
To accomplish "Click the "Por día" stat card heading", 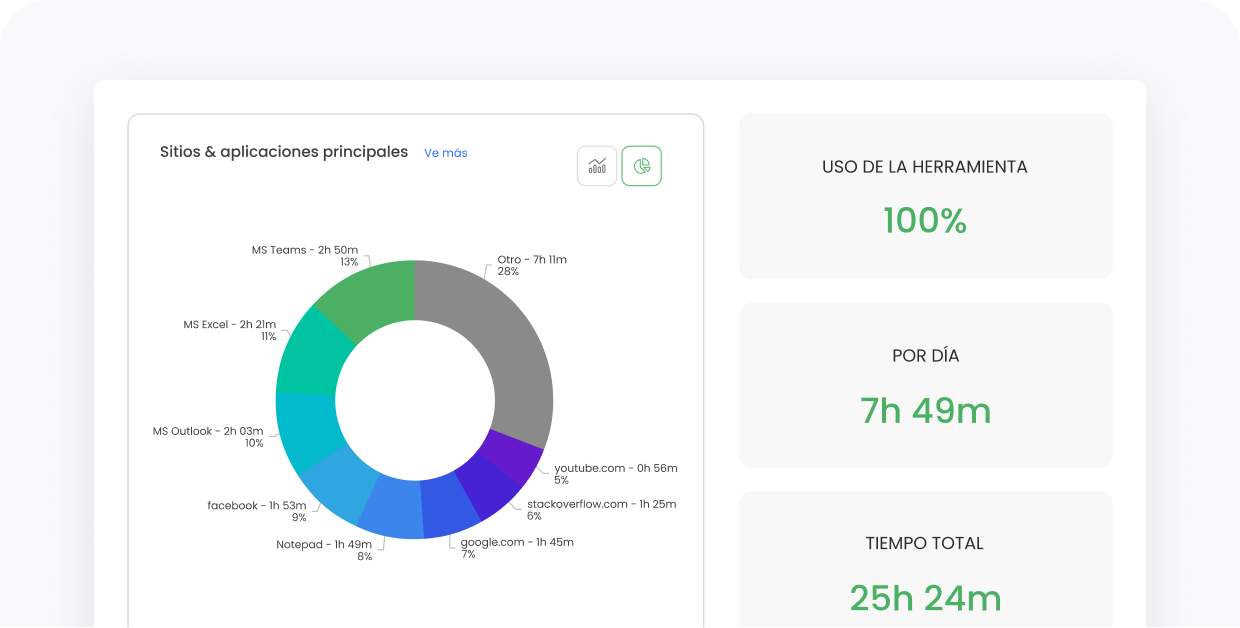I will click(x=925, y=356).
